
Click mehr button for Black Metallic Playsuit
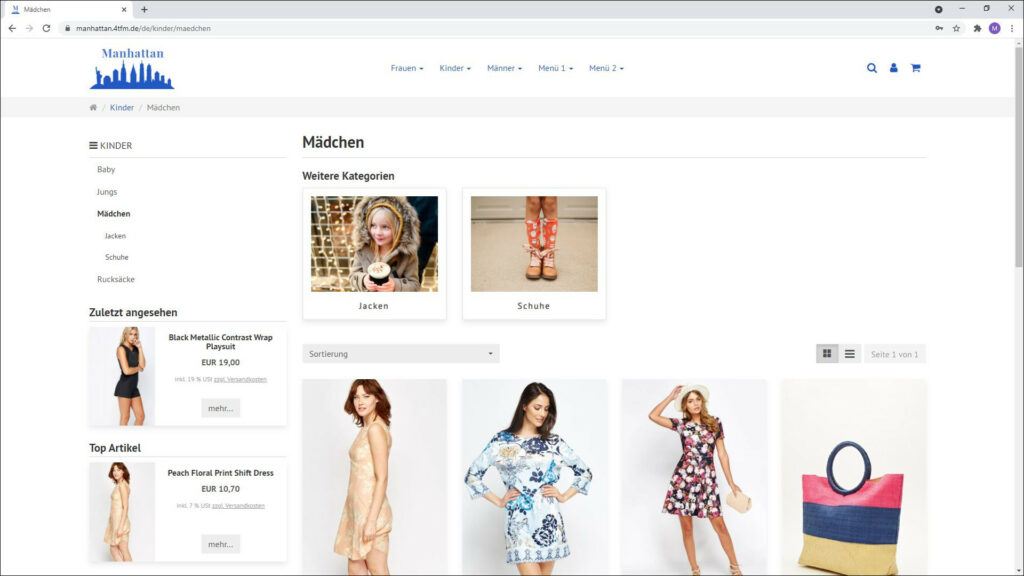(220, 408)
